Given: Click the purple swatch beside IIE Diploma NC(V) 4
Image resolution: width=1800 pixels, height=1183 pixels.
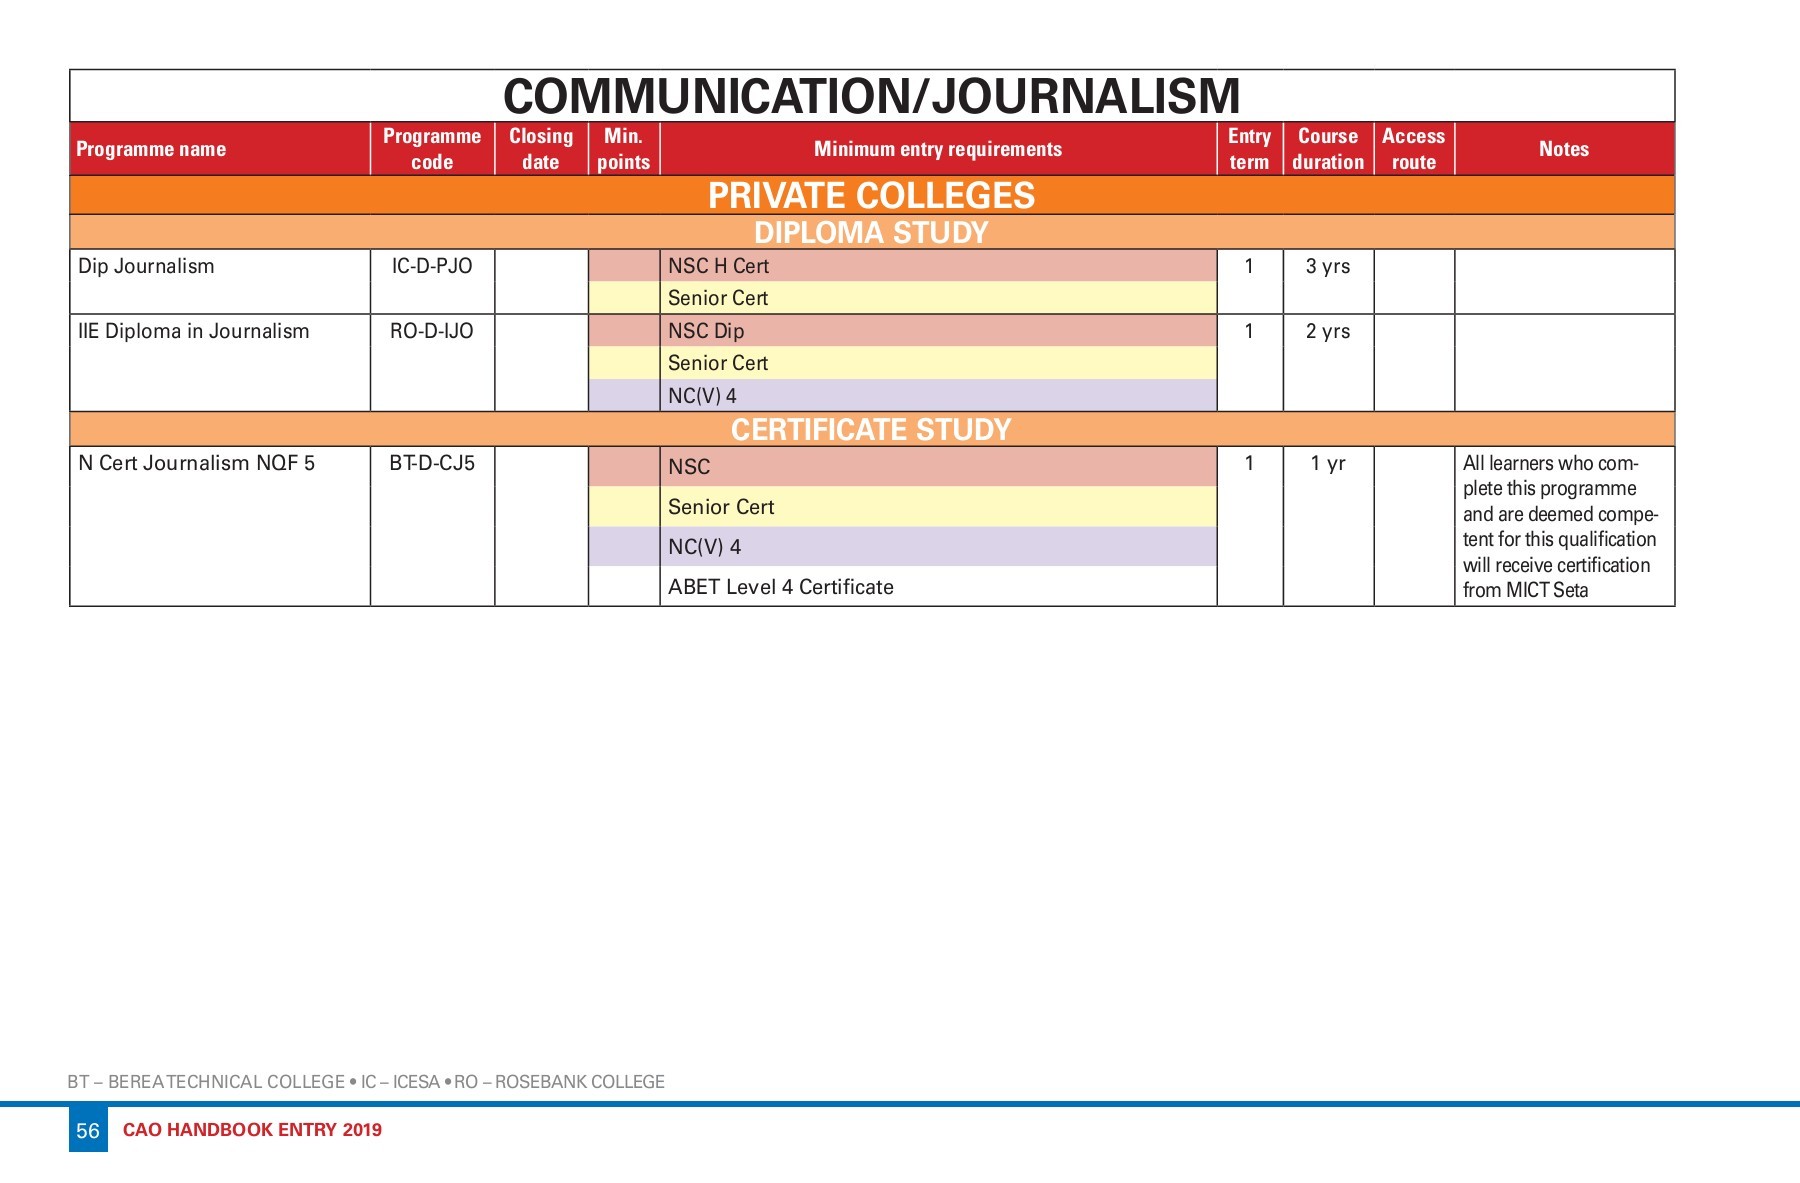Looking at the screenshot, I should pyautogui.click(x=623, y=396).
